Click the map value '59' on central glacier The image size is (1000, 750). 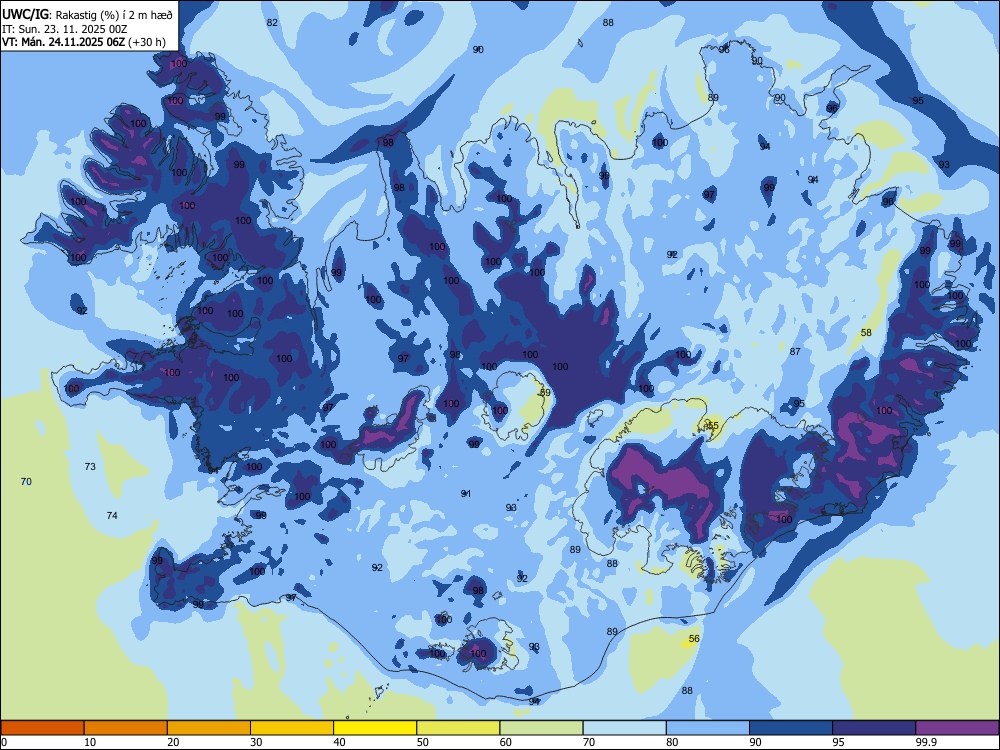545,392
